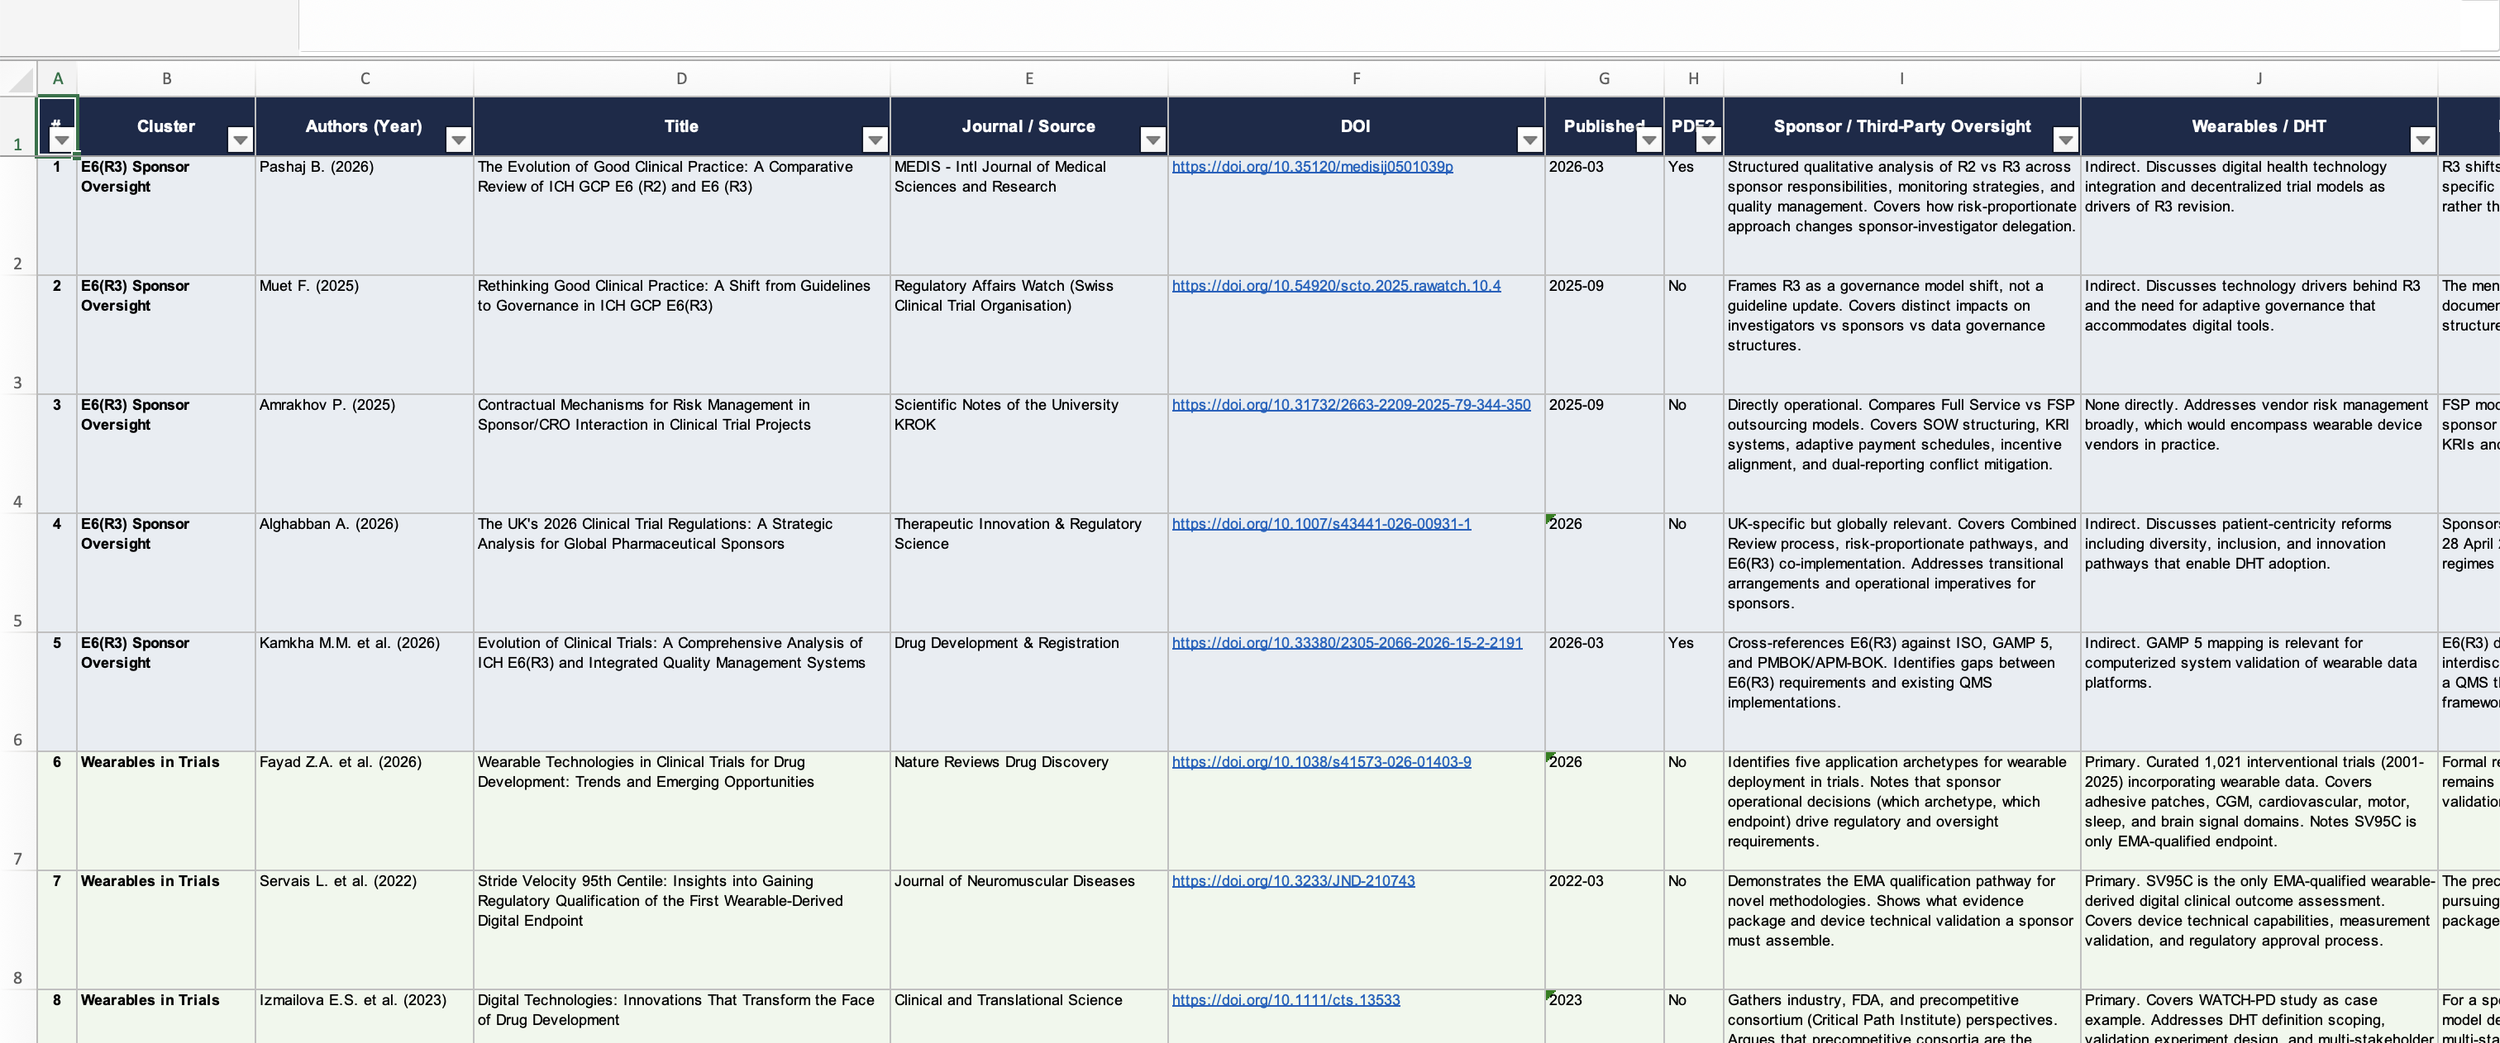Select column F header
2500x1043 pixels.
coord(1356,79)
